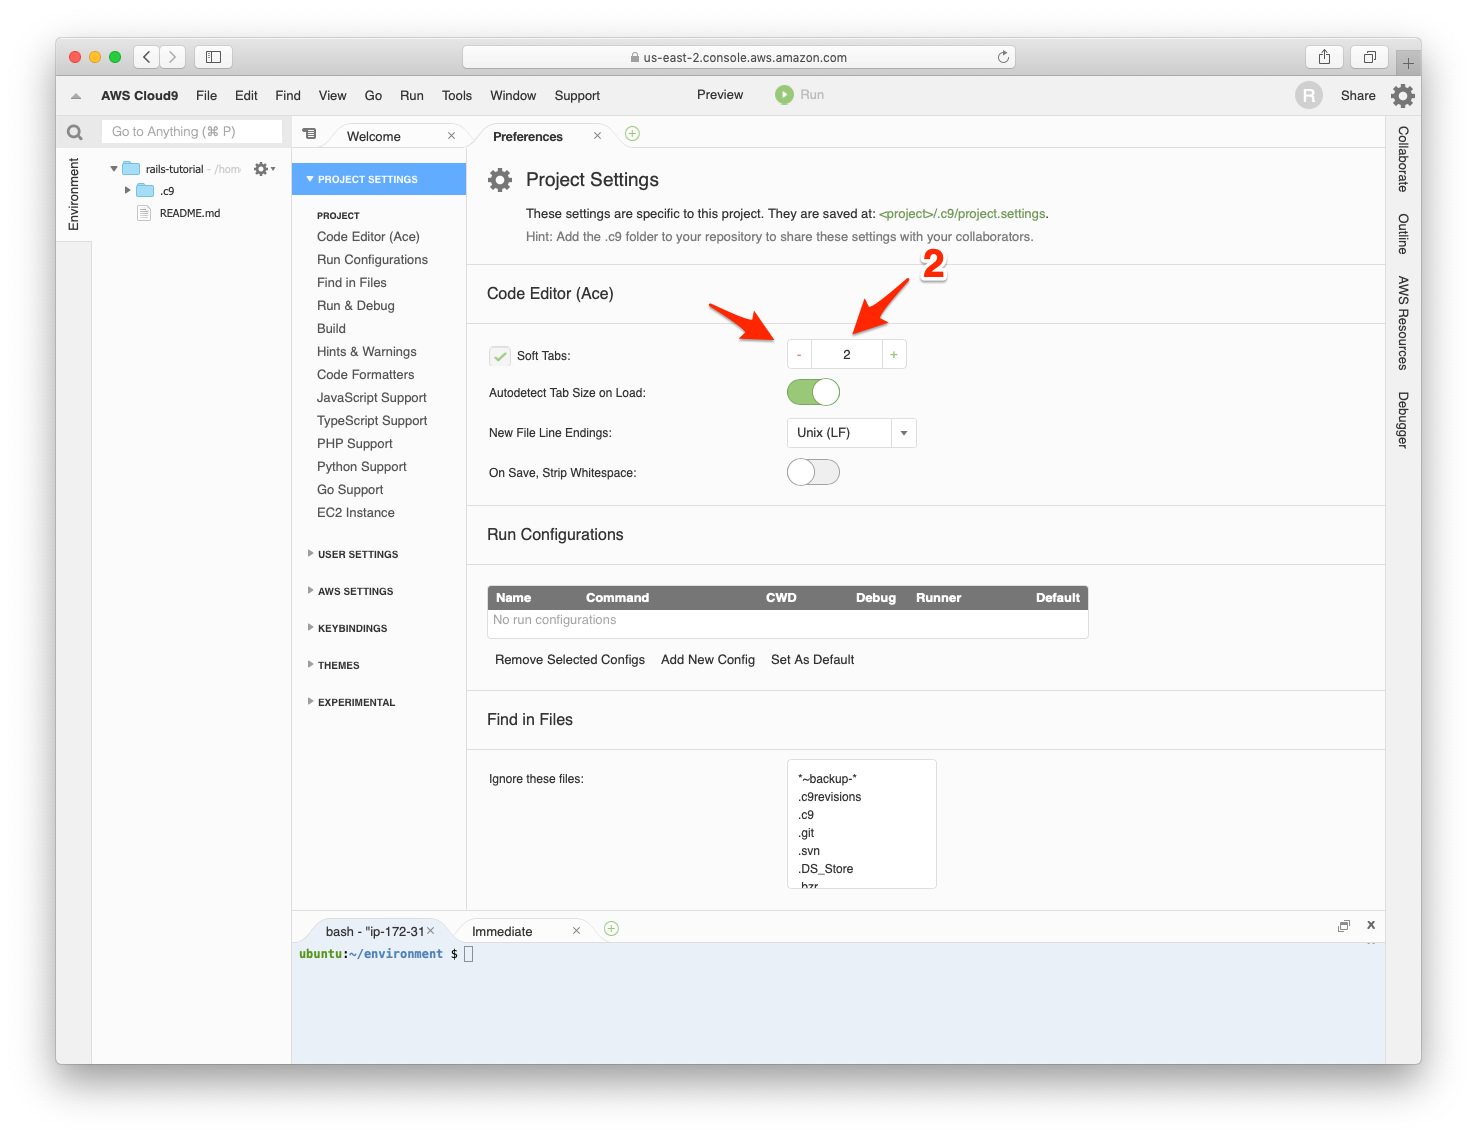
Task: Reload the page in address bar
Action: tap(1003, 57)
